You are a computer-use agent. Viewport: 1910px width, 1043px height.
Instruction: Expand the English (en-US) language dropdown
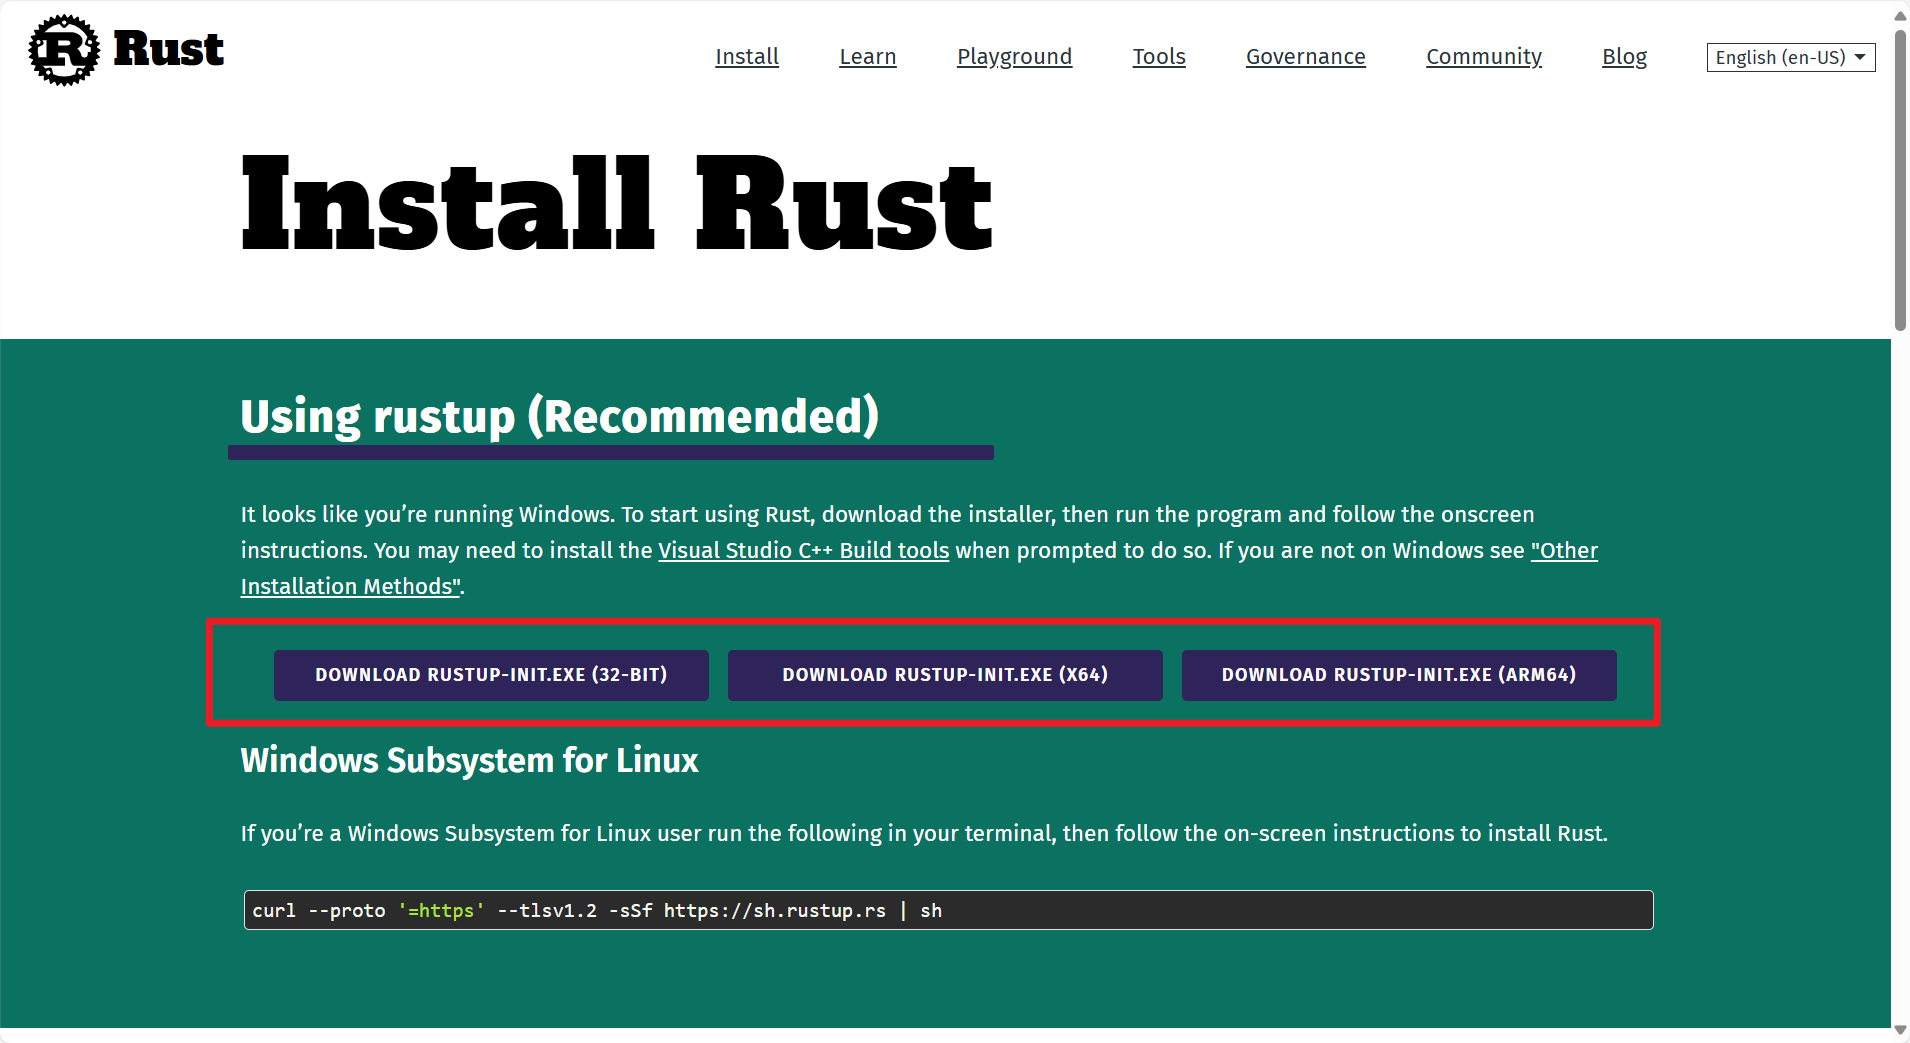[x=1791, y=57]
